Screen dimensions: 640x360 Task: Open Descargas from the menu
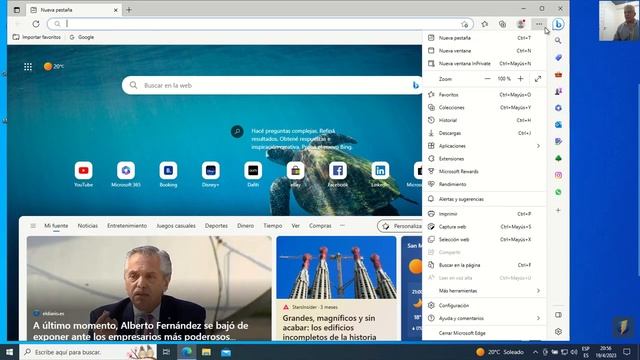pos(484,133)
